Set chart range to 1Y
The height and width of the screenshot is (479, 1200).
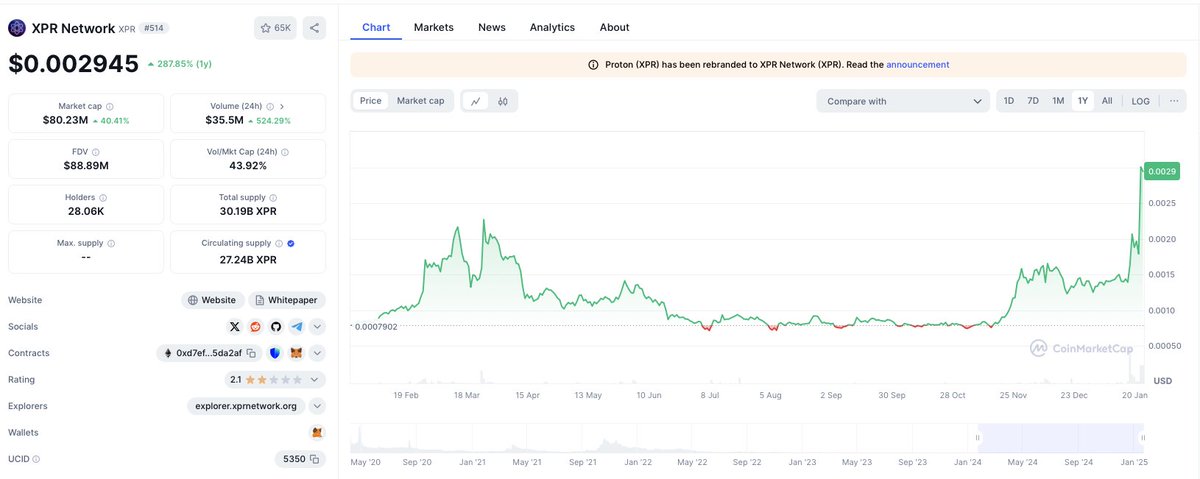[x=1083, y=101]
